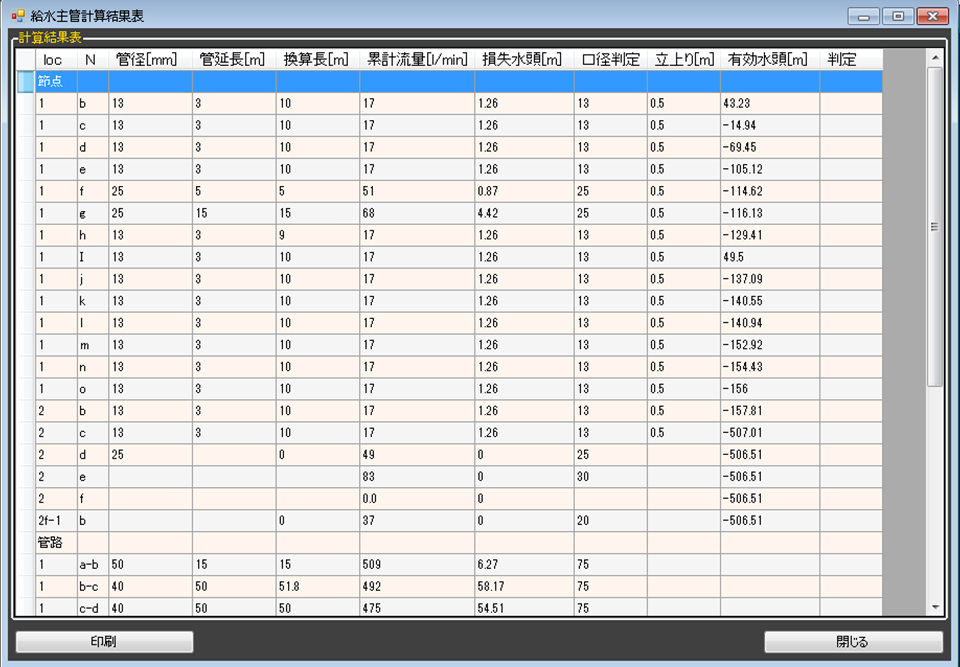Screen dimensions: 960x667
Task: Minimize the 給水主管計算結果表 window
Action: pyautogui.click(x=863, y=16)
